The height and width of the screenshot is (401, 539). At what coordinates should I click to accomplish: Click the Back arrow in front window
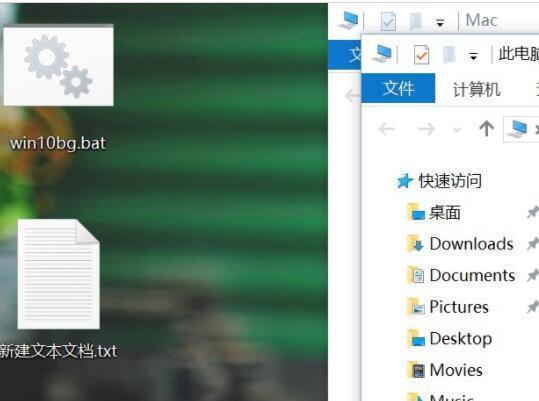tap(387, 130)
